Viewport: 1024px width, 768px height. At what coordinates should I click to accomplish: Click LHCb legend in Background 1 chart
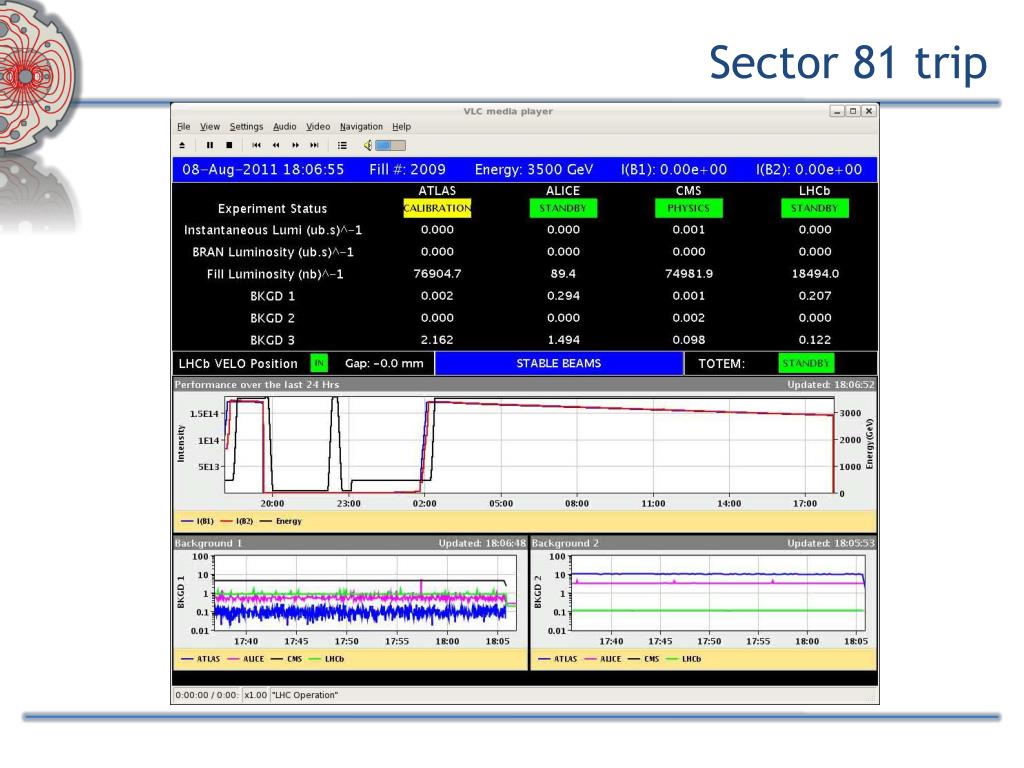(x=326, y=659)
